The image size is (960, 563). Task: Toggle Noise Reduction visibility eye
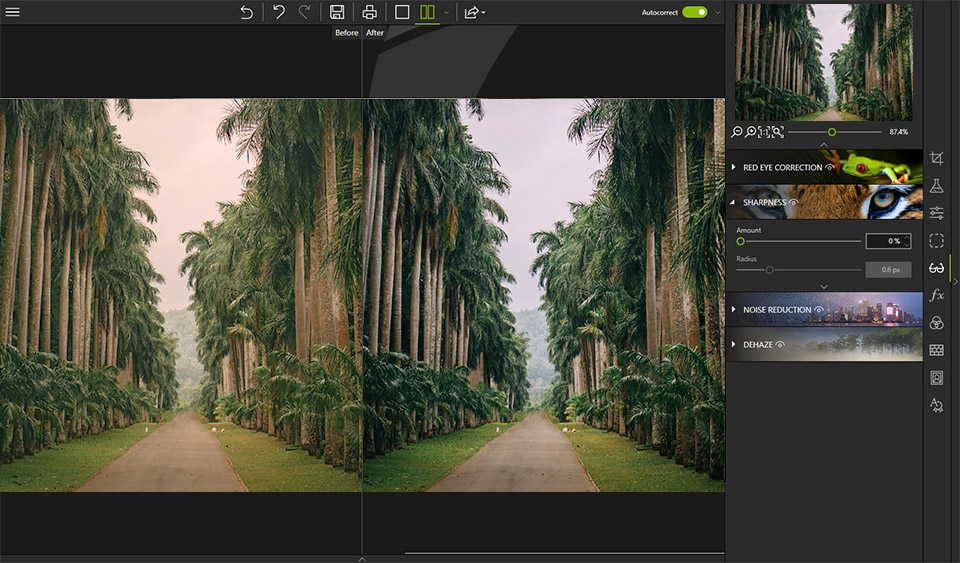point(819,310)
